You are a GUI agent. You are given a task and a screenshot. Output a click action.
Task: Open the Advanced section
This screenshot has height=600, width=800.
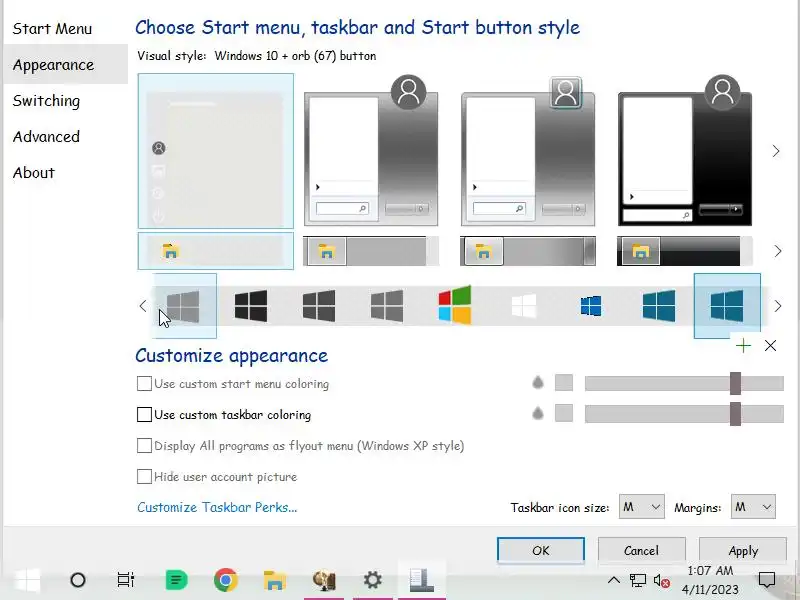tap(46, 137)
